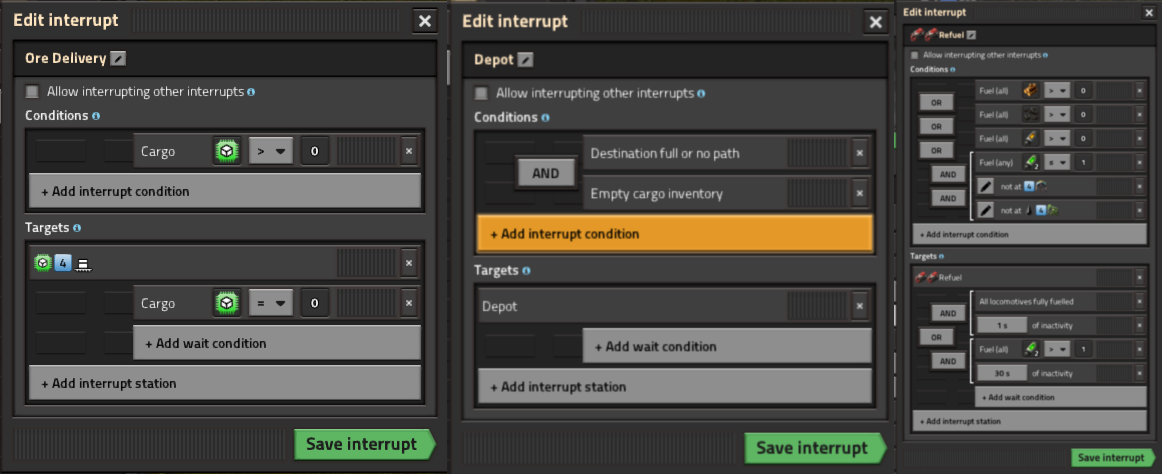Click the rename pencil next to Depot
This screenshot has height=474, width=1162.
pos(525,60)
